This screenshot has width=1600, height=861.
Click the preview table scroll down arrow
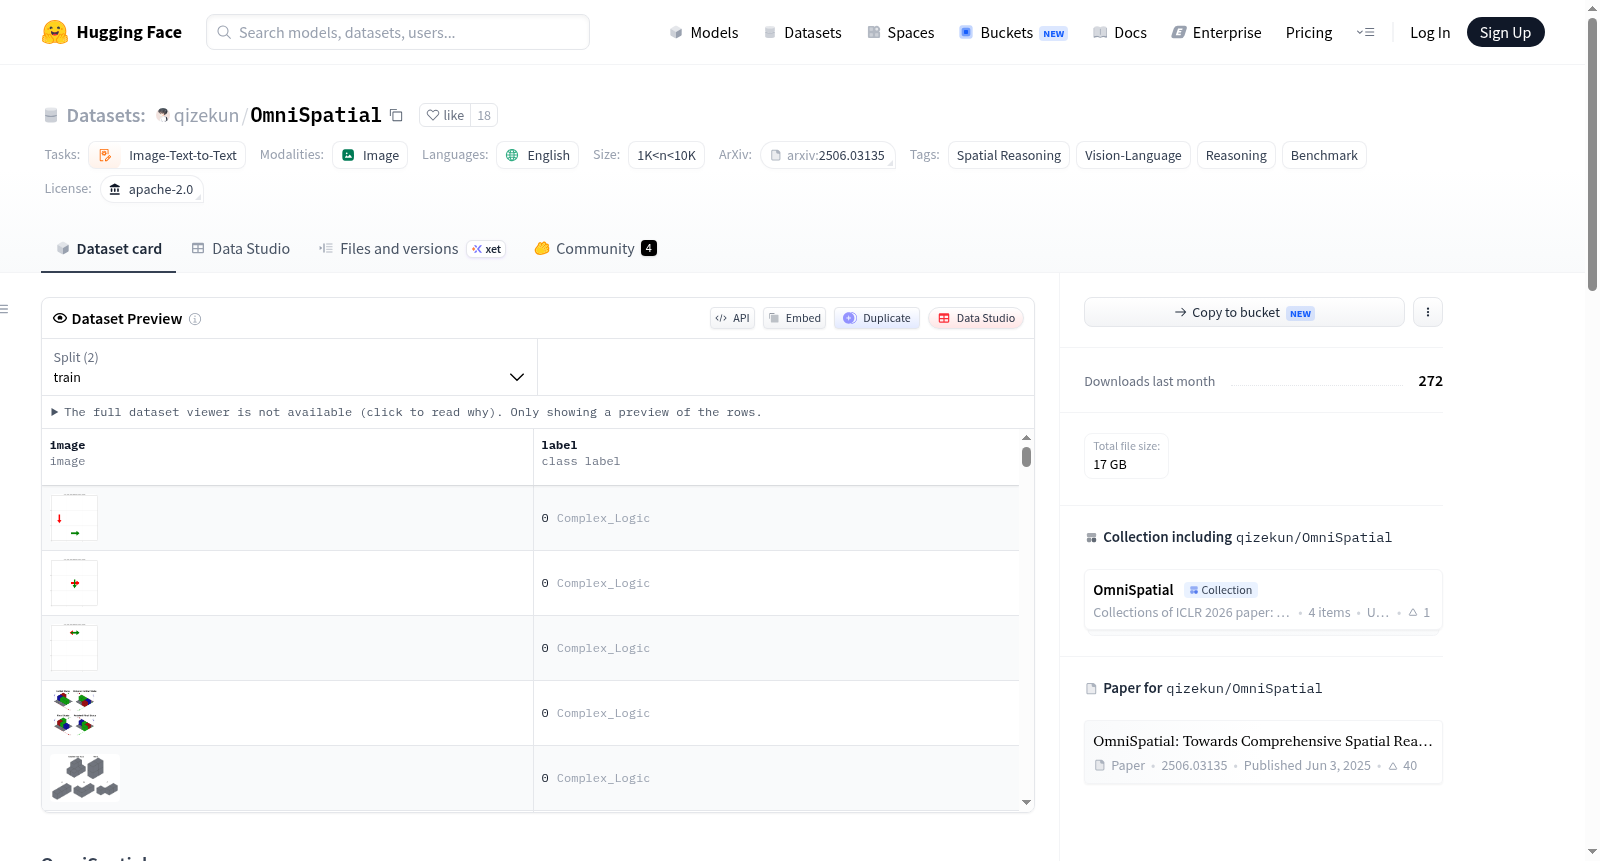pyautogui.click(x=1026, y=802)
